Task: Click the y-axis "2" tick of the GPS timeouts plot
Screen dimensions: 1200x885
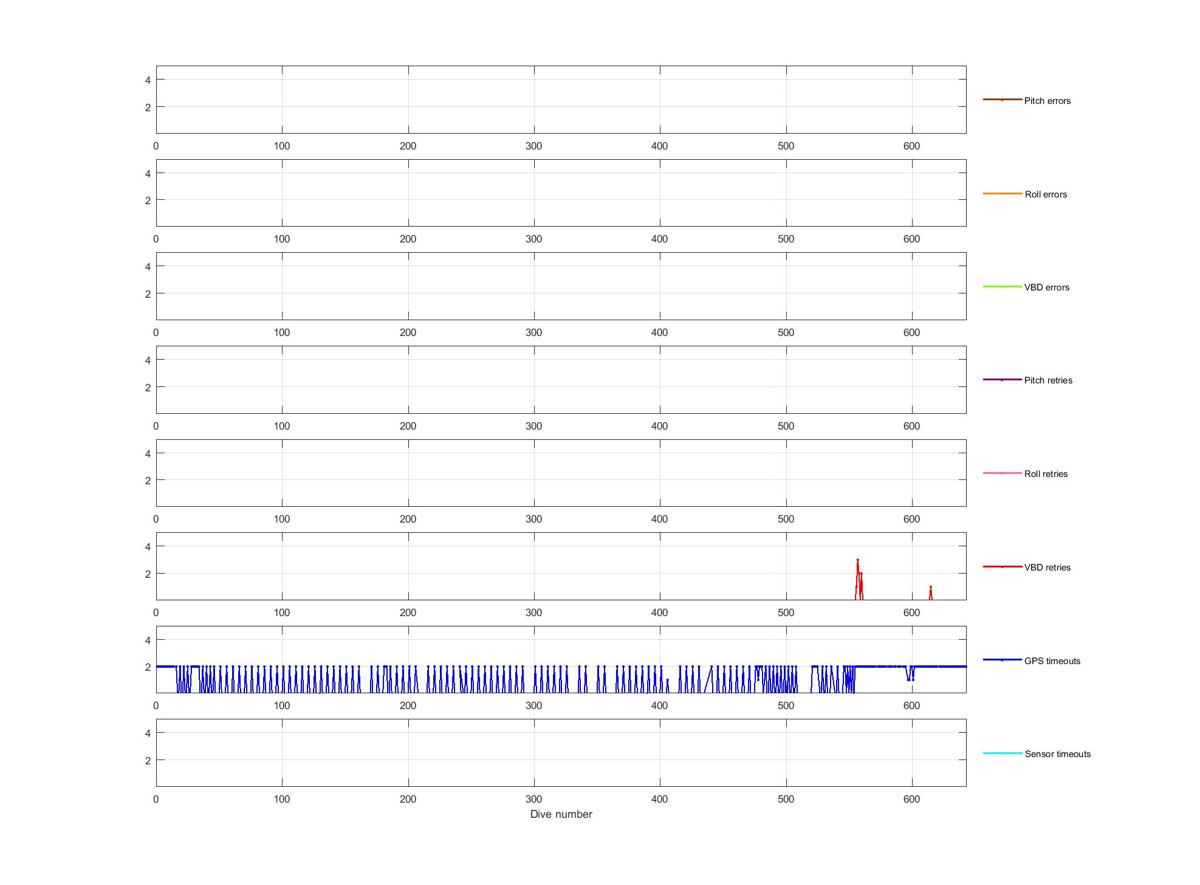Action: coord(147,667)
